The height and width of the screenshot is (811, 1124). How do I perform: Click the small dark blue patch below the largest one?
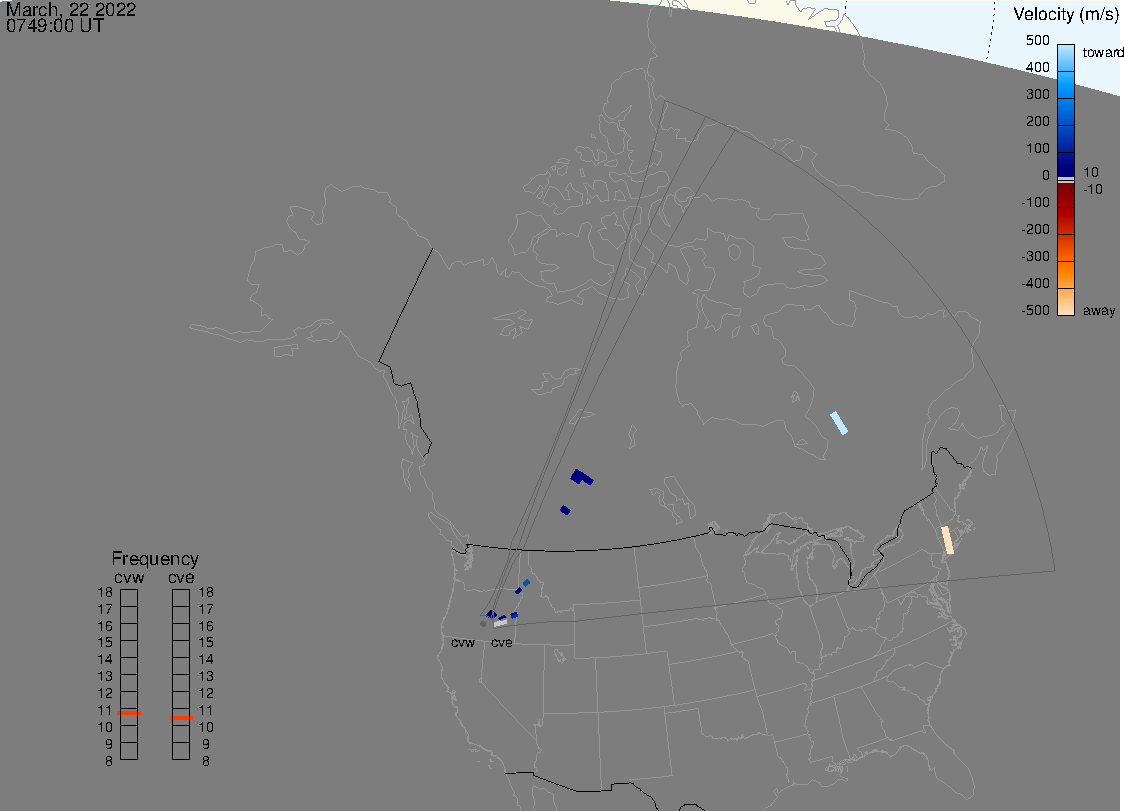[565, 510]
